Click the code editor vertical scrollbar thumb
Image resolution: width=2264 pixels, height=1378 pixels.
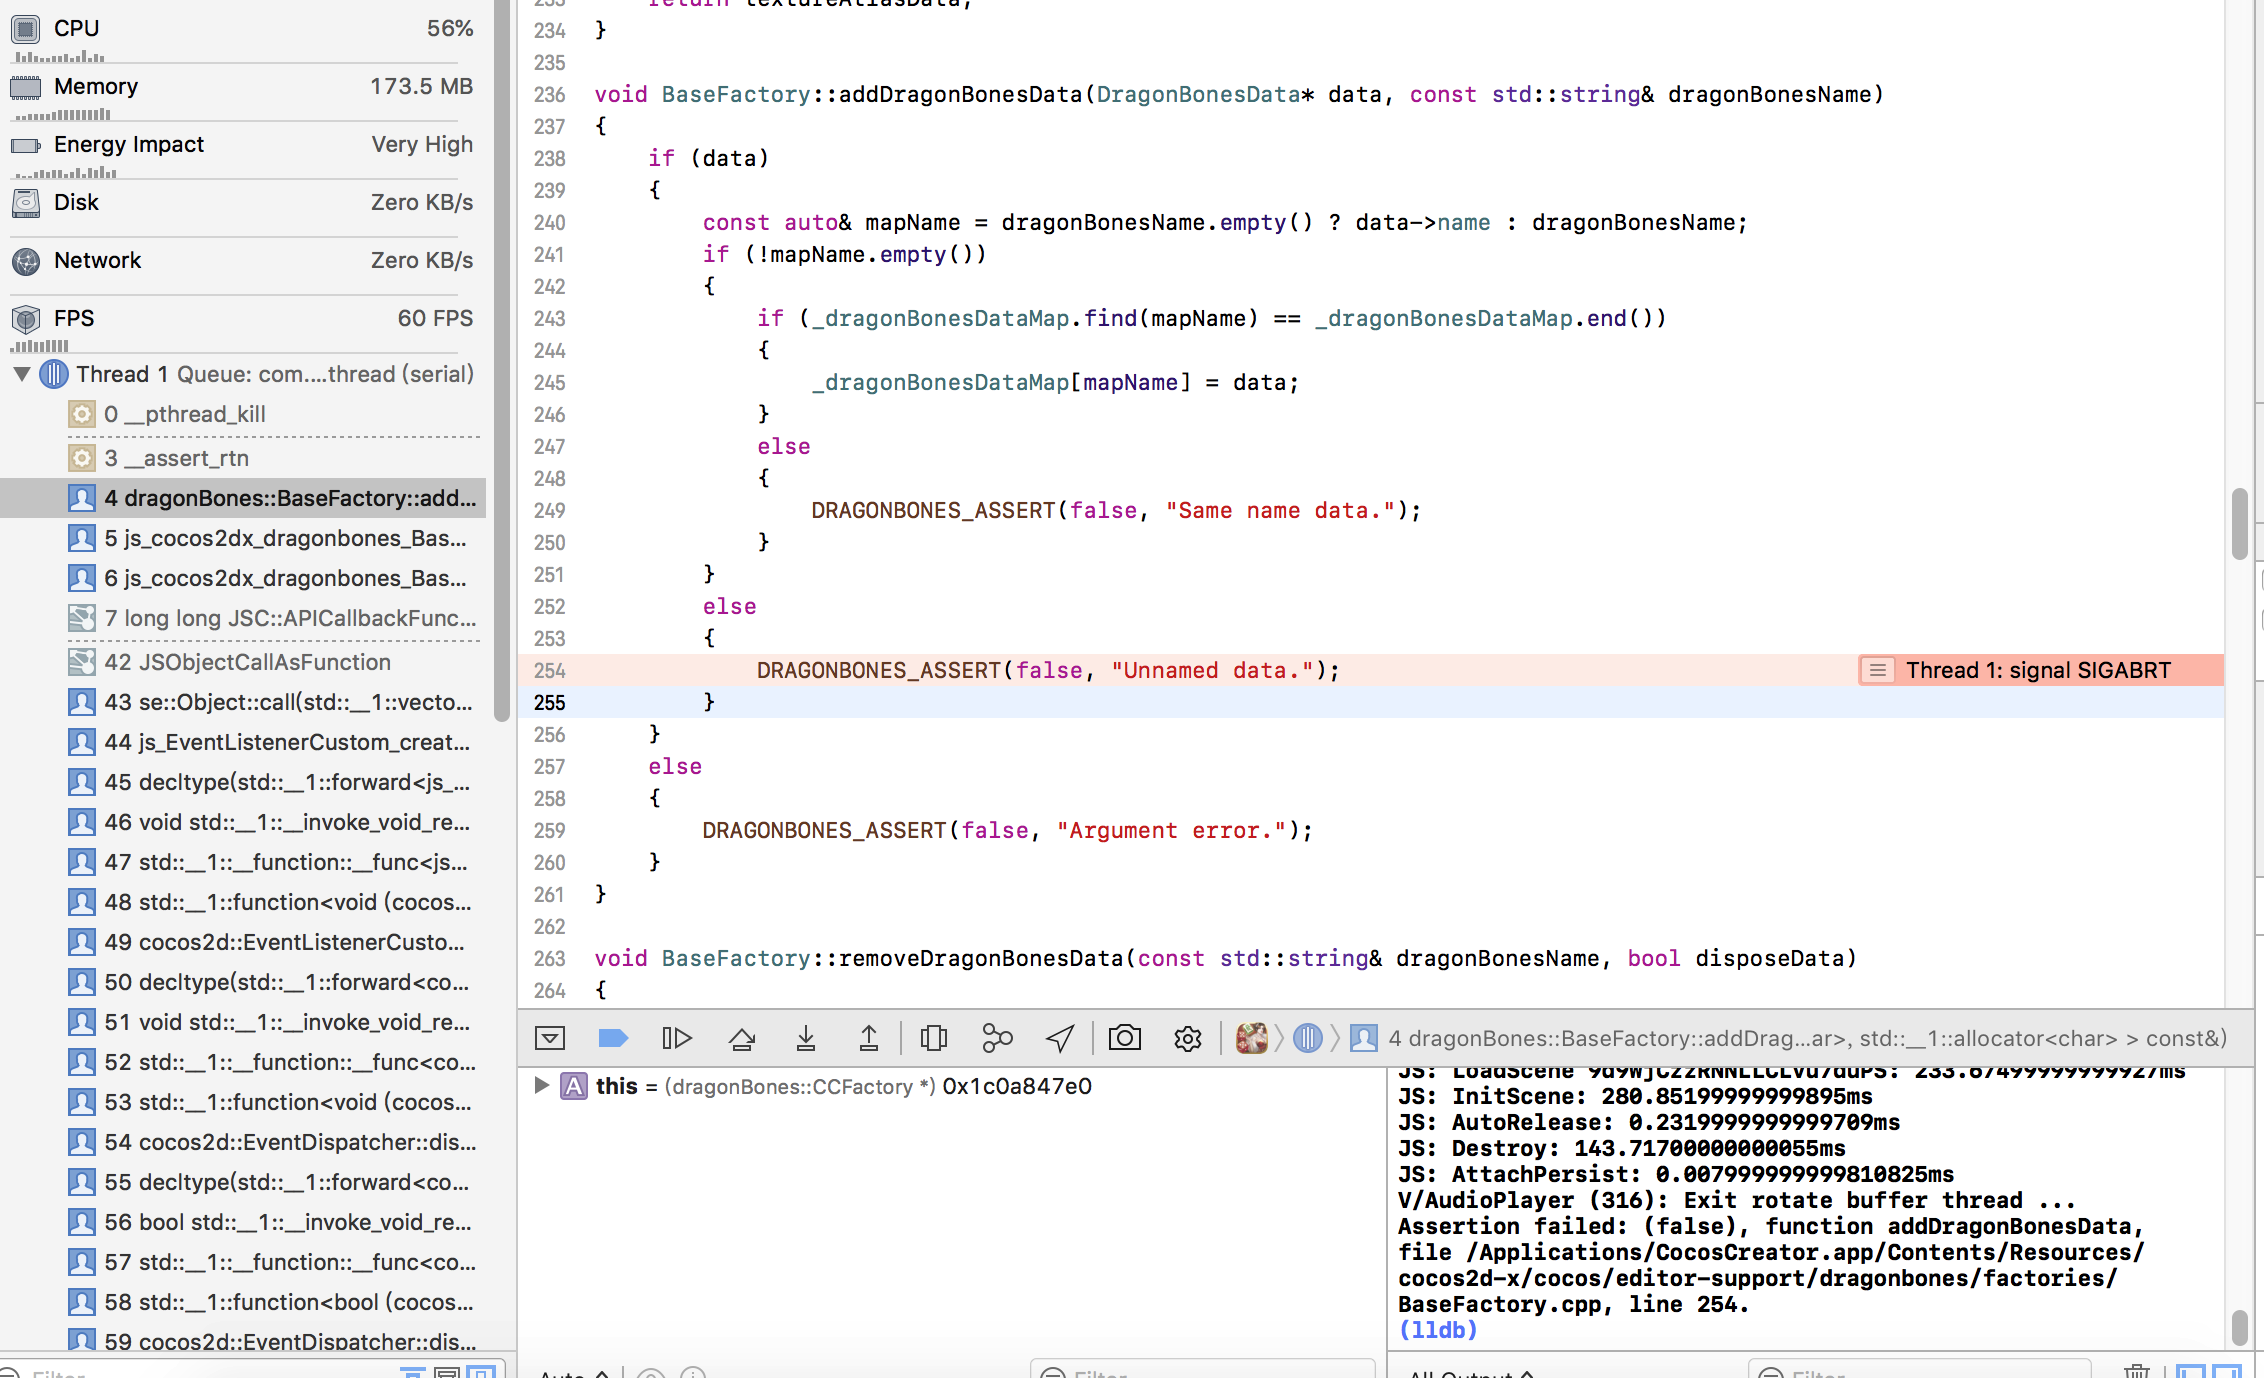tap(2239, 524)
